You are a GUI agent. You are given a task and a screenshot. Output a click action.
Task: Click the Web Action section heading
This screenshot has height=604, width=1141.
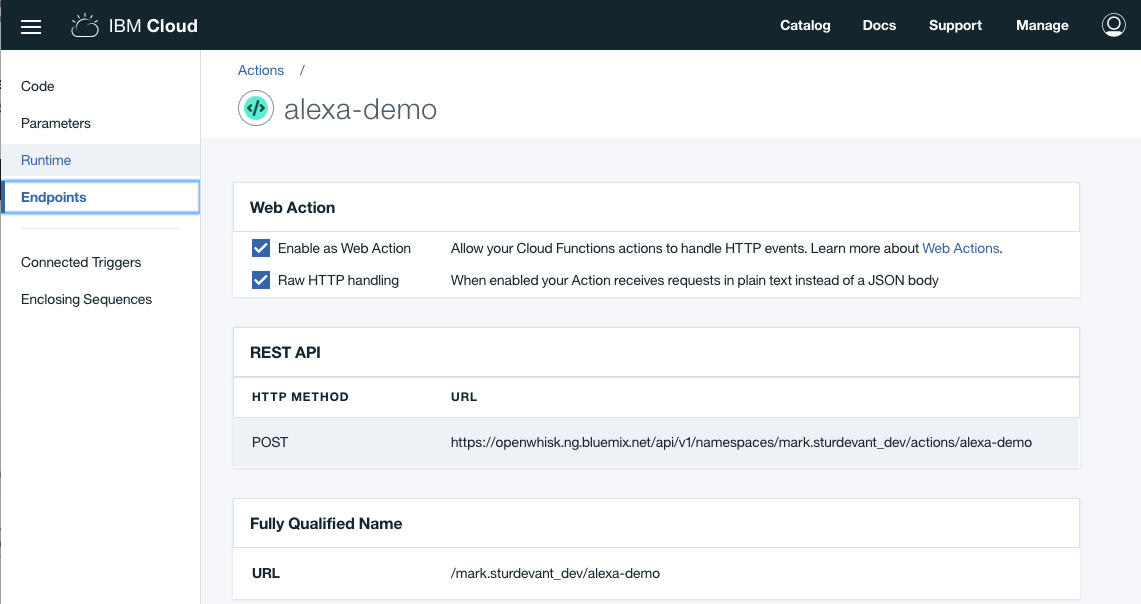[x=293, y=207]
